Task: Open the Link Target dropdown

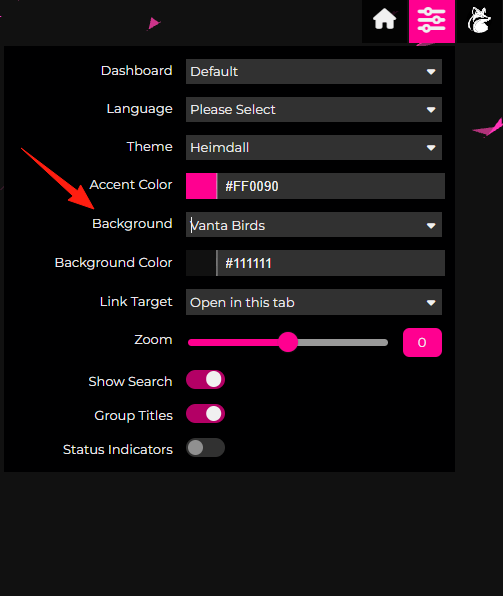Action: point(314,302)
